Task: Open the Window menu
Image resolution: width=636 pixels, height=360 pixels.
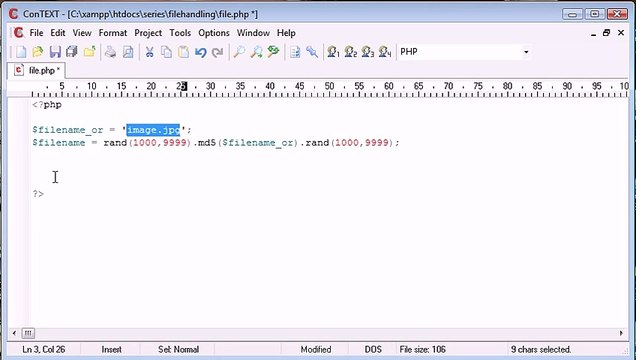Action: pyautogui.click(x=253, y=33)
